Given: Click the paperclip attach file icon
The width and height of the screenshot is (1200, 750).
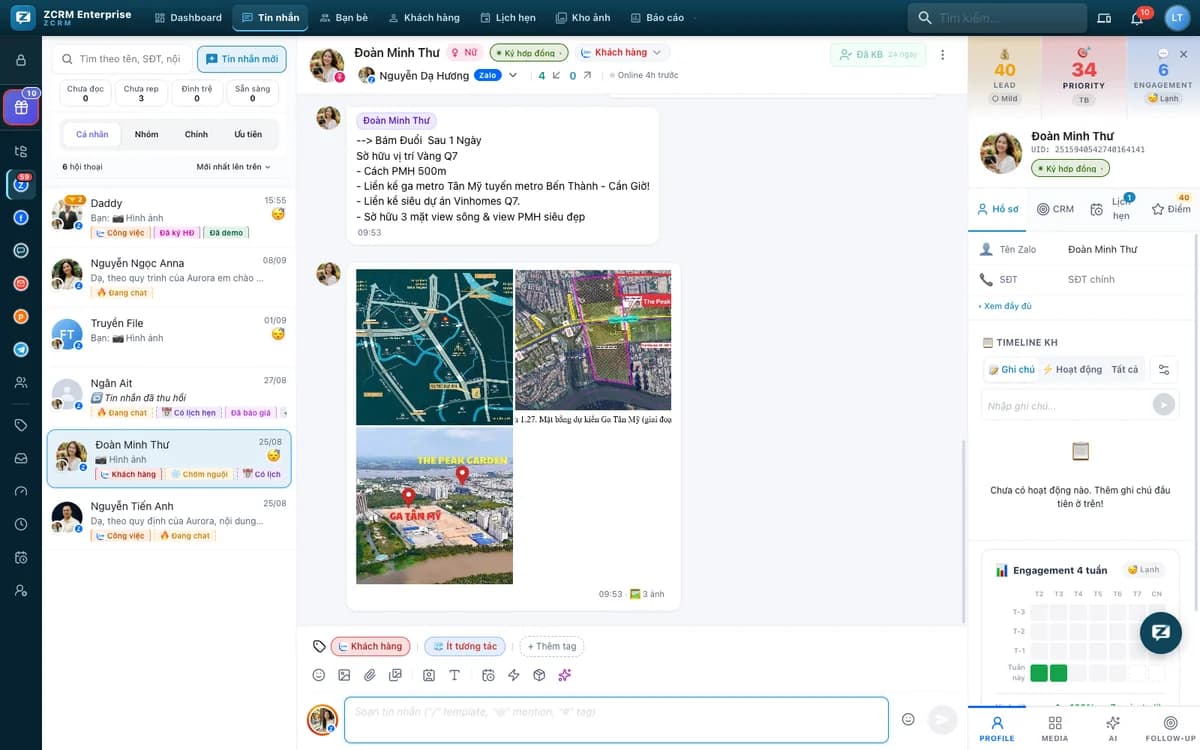Looking at the screenshot, I should 369,675.
